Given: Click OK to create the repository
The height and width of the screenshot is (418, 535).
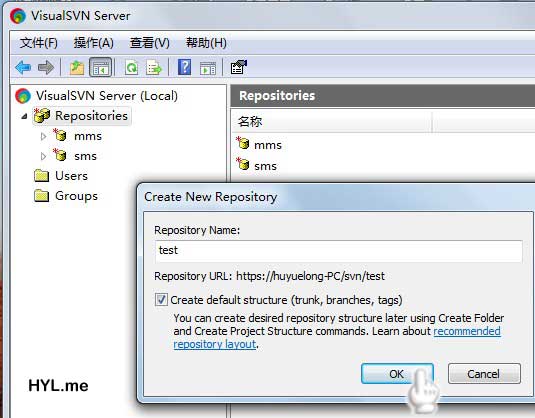Looking at the screenshot, I should coord(397,374).
